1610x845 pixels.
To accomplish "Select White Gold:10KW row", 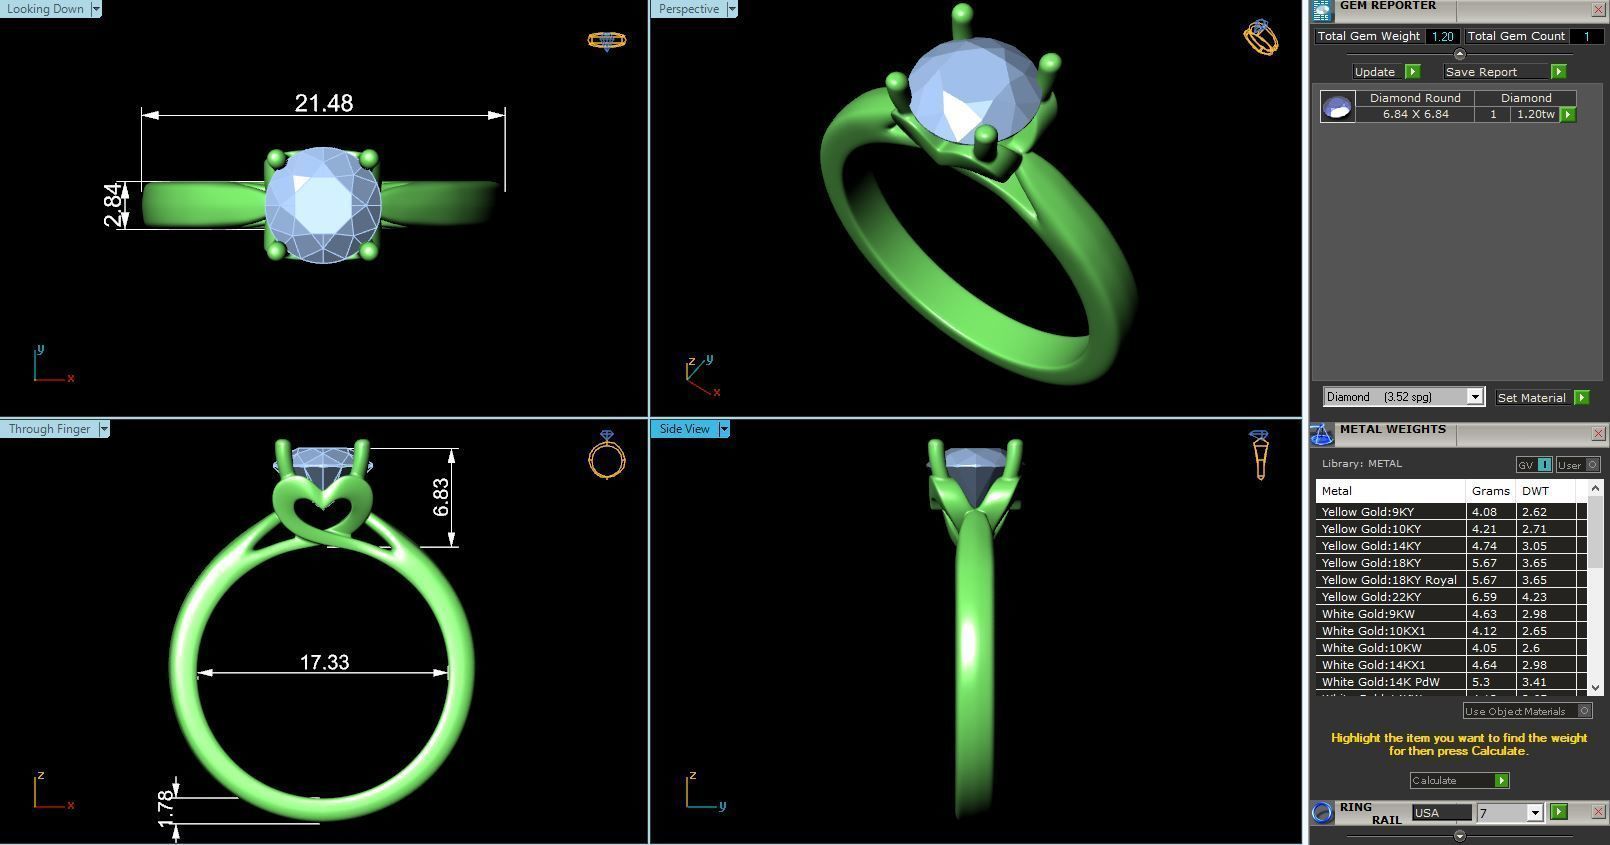I will 1450,648.
